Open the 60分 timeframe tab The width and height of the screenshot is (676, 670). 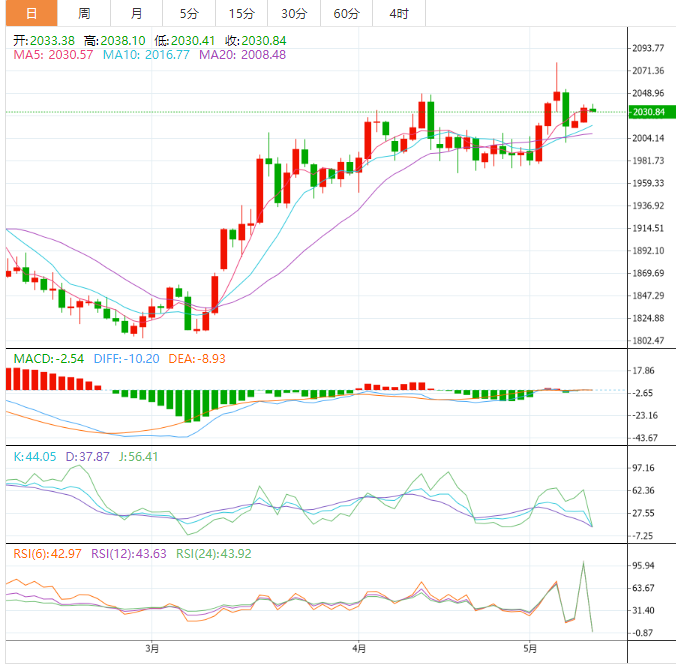346,13
